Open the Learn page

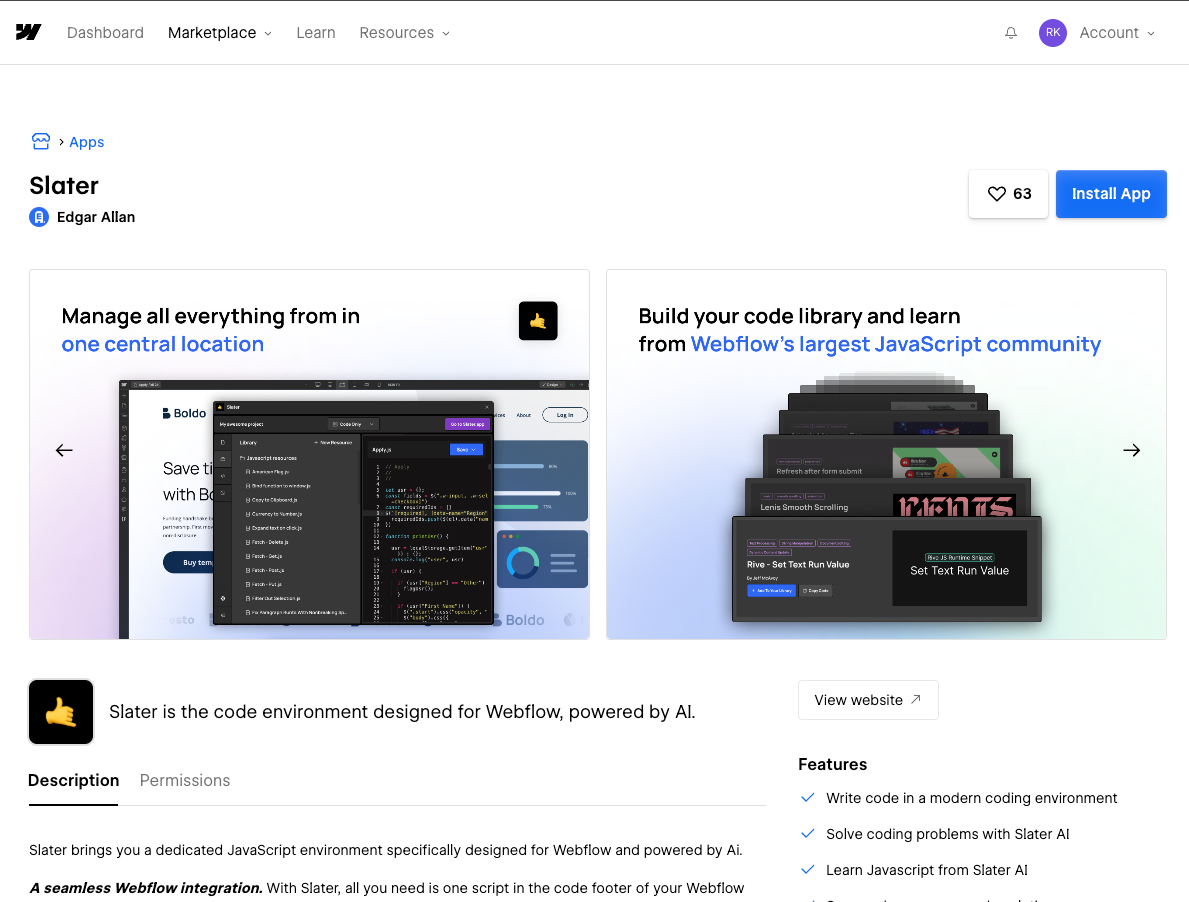point(315,33)
